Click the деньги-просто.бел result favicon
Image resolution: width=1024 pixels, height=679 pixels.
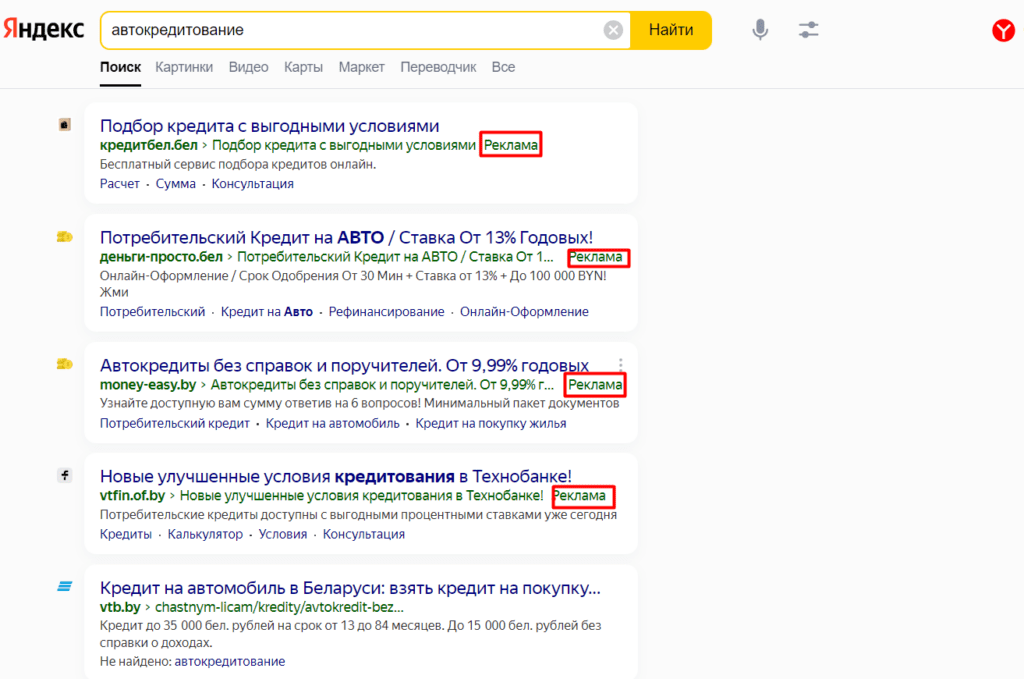coord(65,237)
